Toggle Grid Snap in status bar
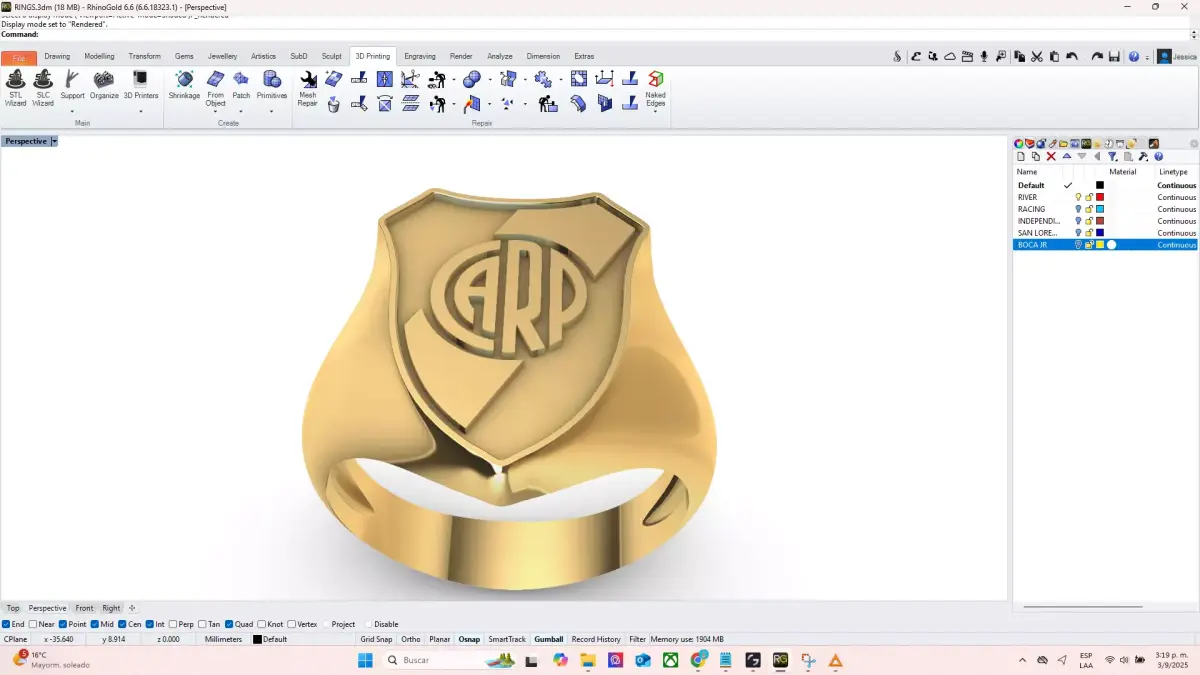Screen dimensions: 1200x675 coord(376,639)
